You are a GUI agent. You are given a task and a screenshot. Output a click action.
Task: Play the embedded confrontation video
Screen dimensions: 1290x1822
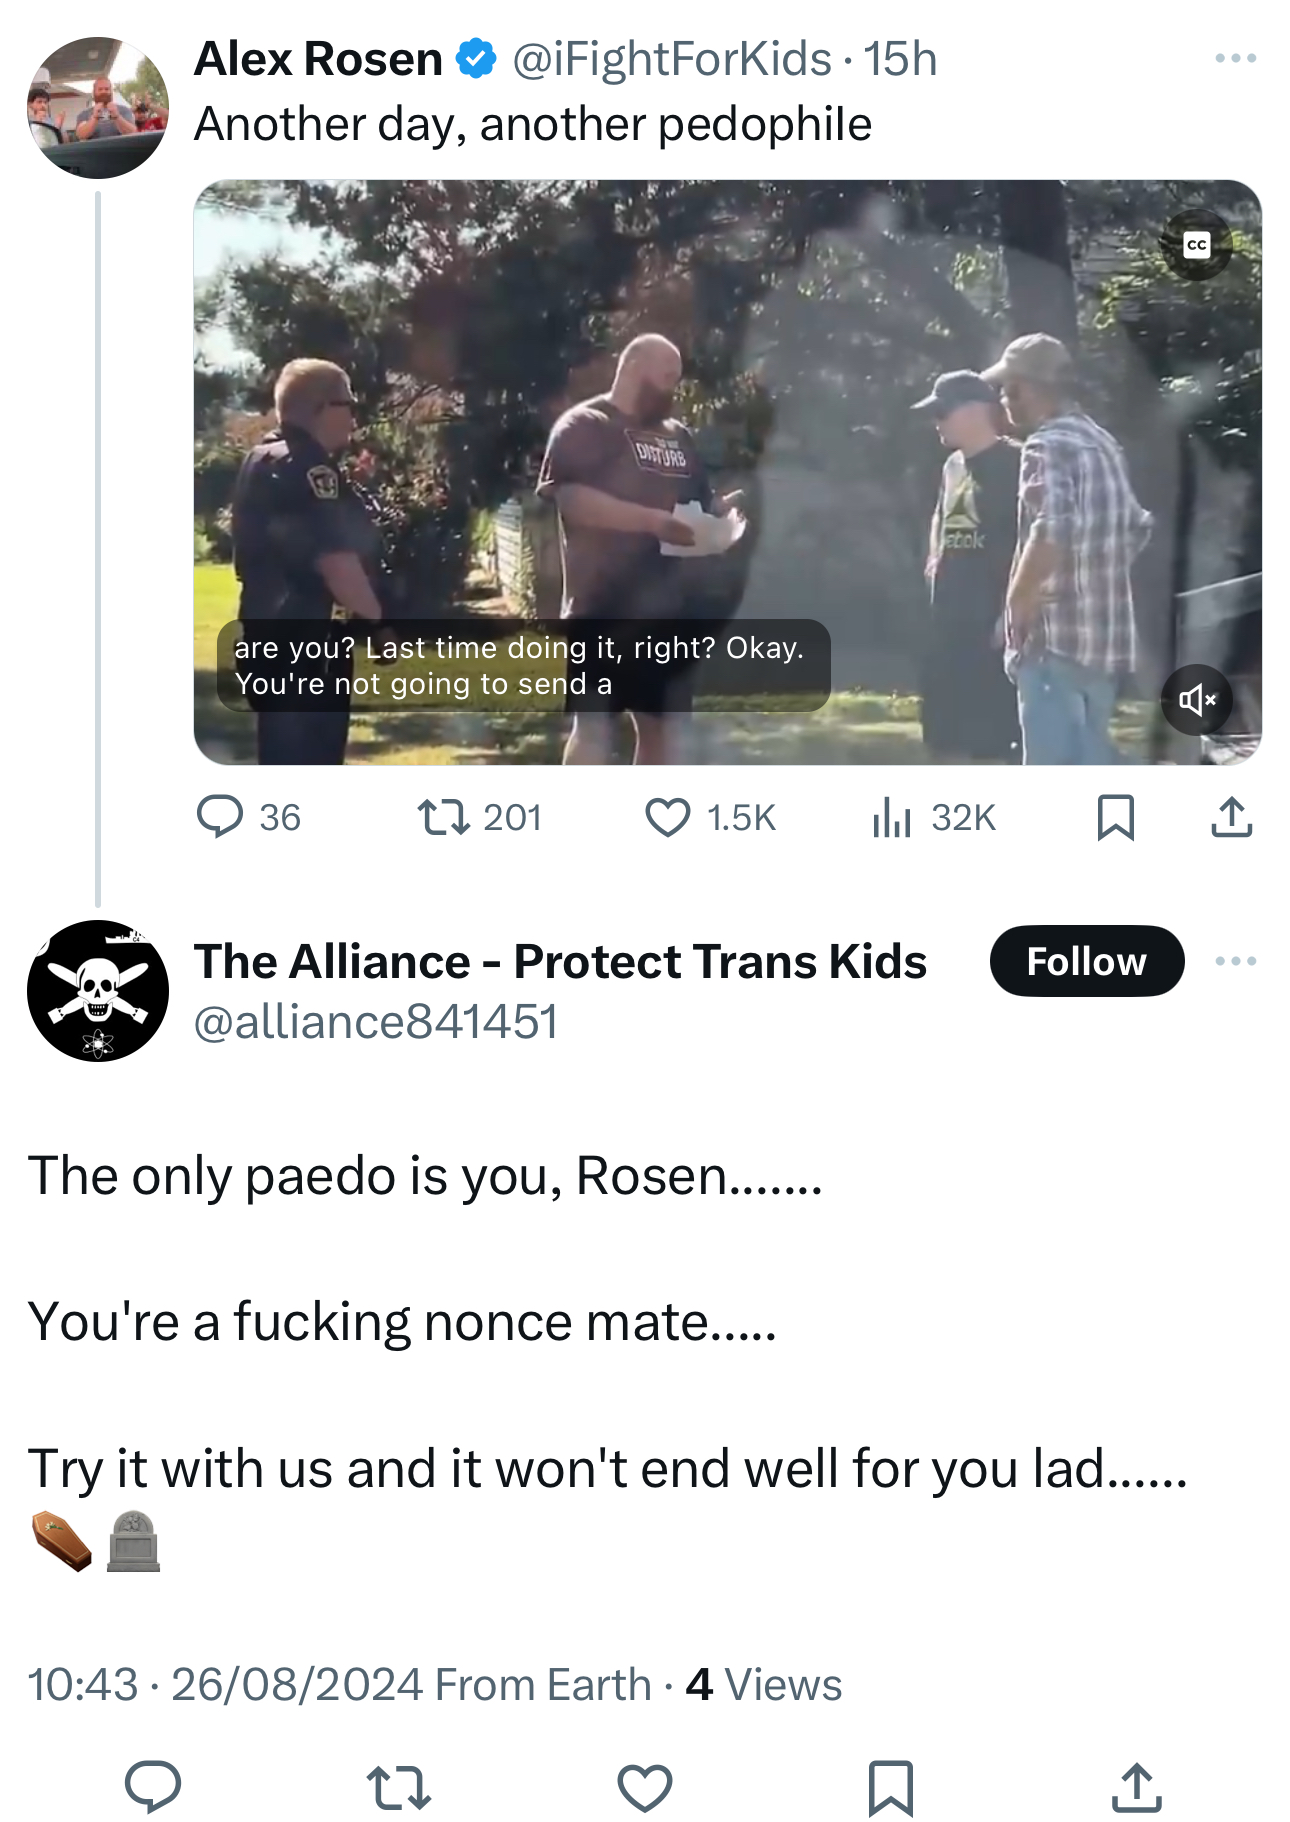727,472
